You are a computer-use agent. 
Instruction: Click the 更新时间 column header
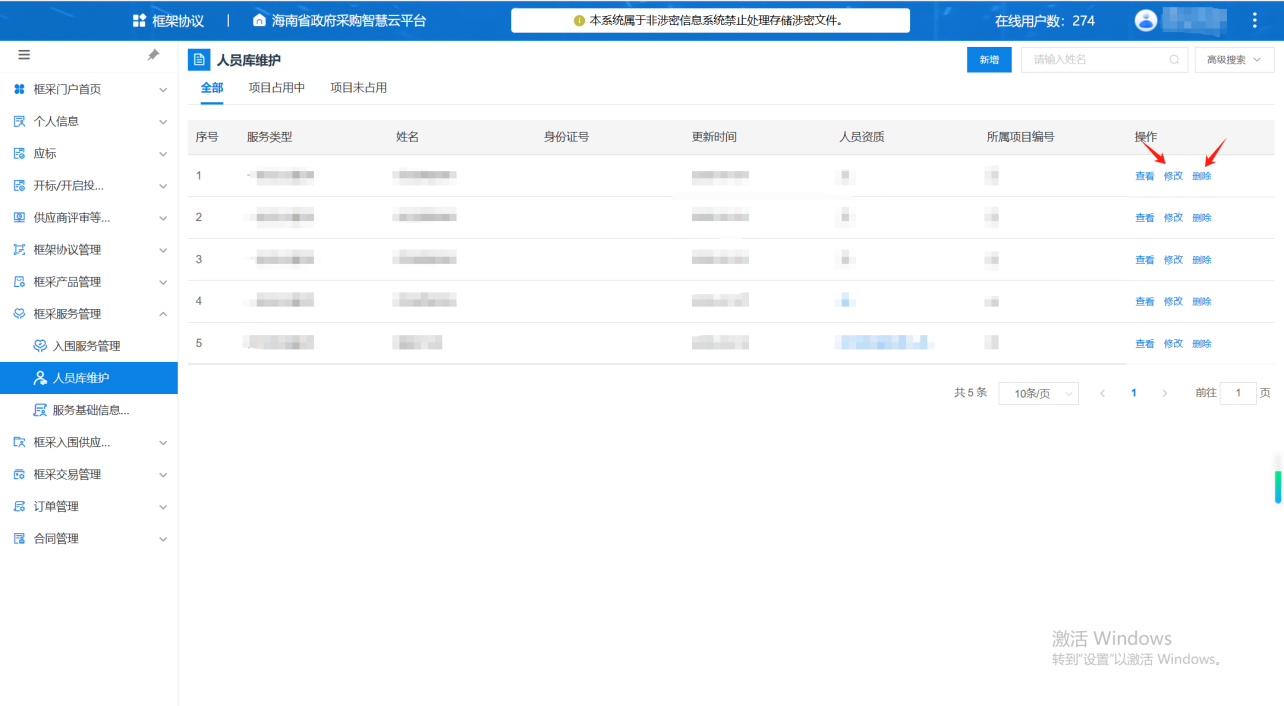(714, 137)
